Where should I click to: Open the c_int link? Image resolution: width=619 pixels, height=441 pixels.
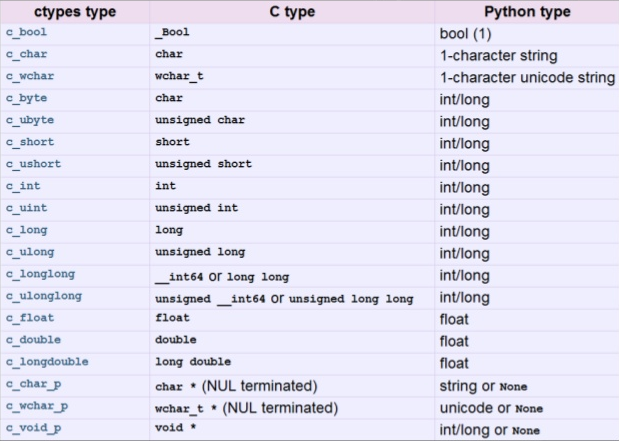[x=23, y=186]
